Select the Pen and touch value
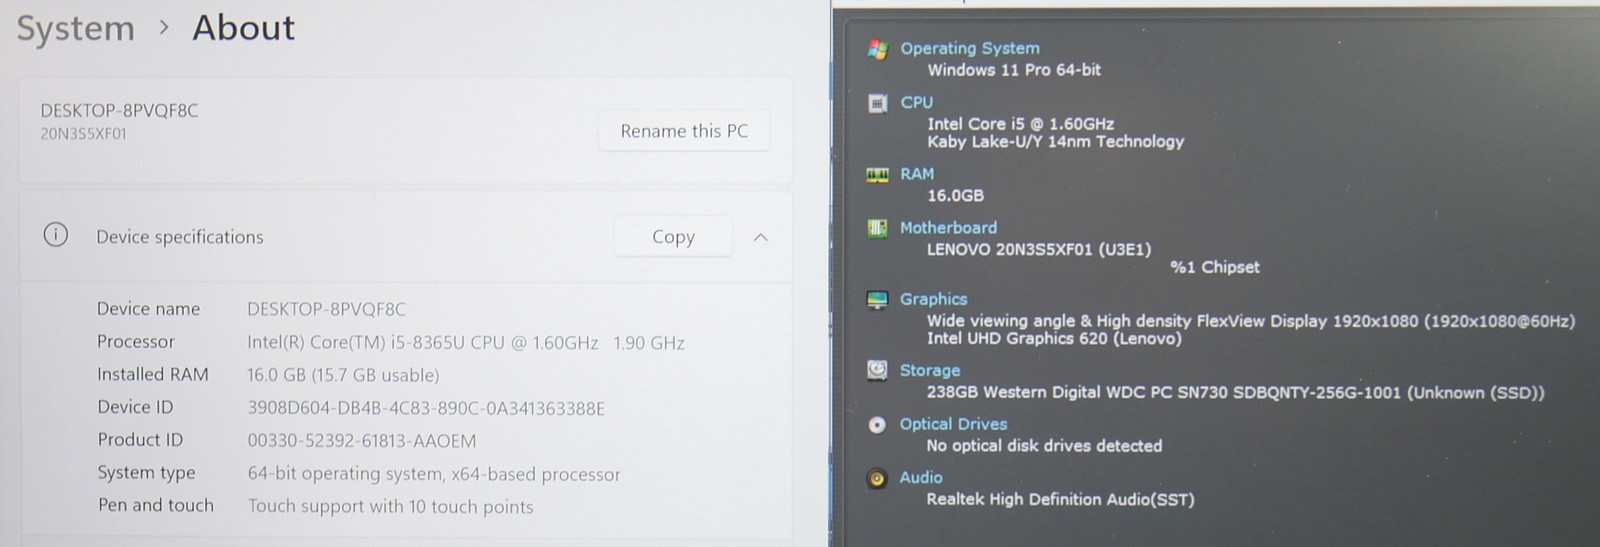The height and width of the screenshot is (547, 1600). coord(390,506)
